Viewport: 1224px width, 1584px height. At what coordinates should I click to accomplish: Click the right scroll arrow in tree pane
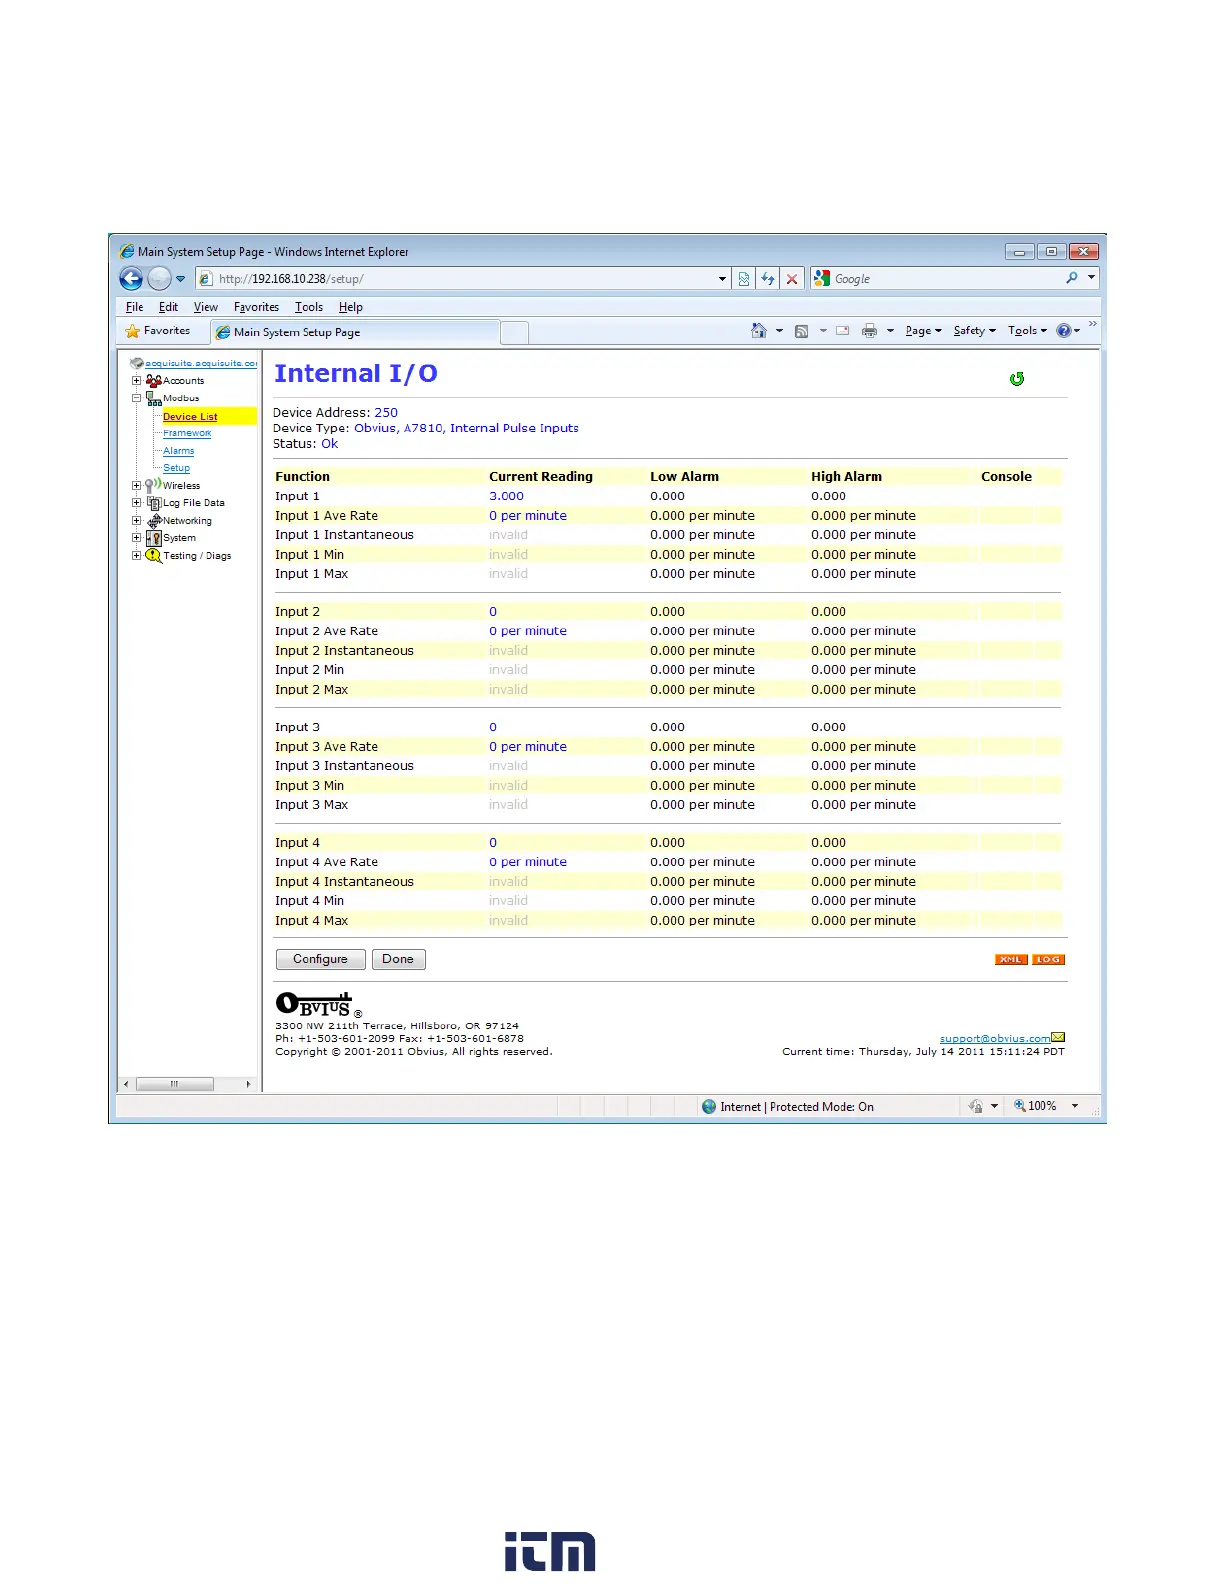(x=248, y=1084)
